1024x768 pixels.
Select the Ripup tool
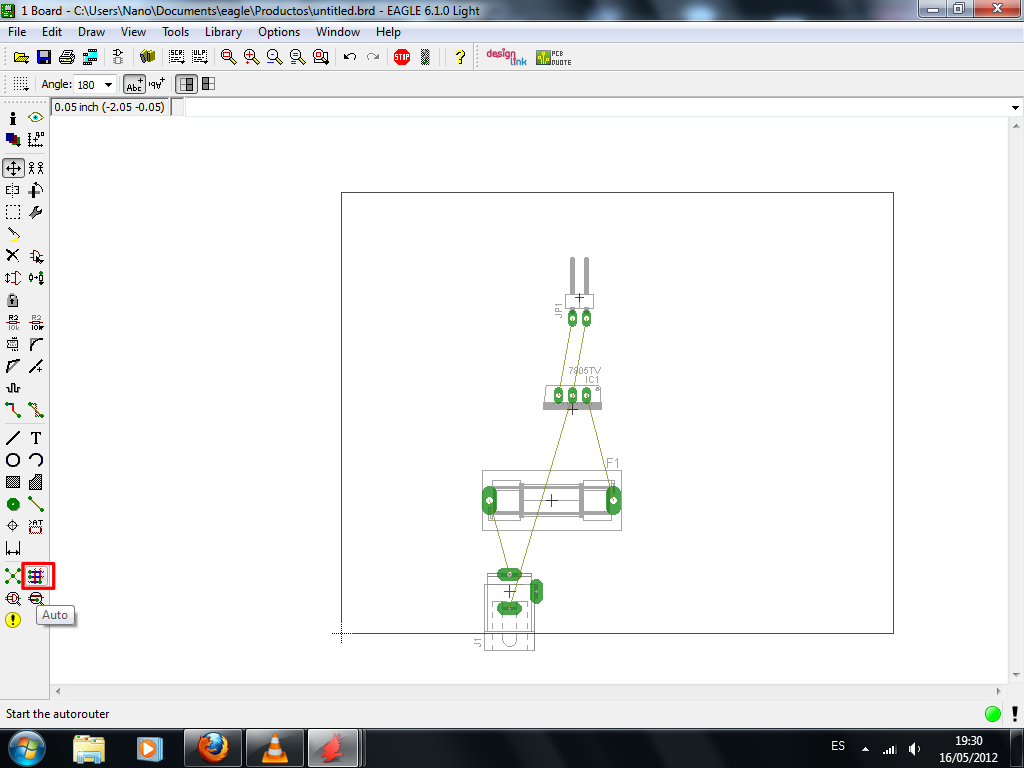tap(36, 410)
